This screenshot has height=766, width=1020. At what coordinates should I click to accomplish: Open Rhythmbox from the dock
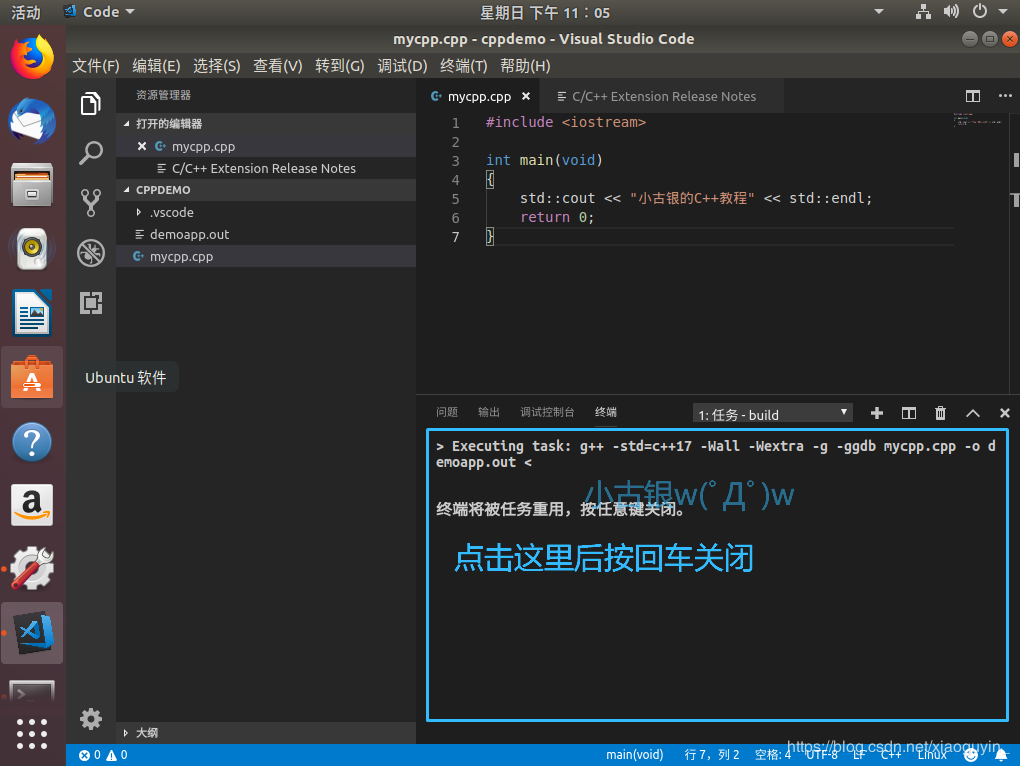pyautogui.click(x=32, y=248)
